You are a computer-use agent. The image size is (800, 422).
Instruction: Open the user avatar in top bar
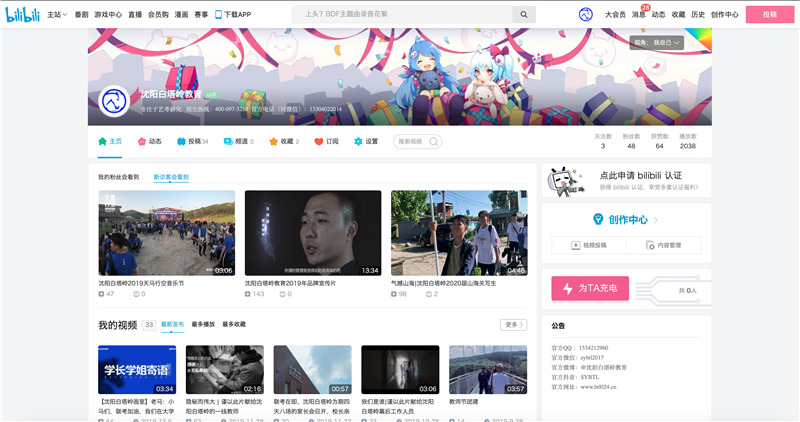point(586,14)
